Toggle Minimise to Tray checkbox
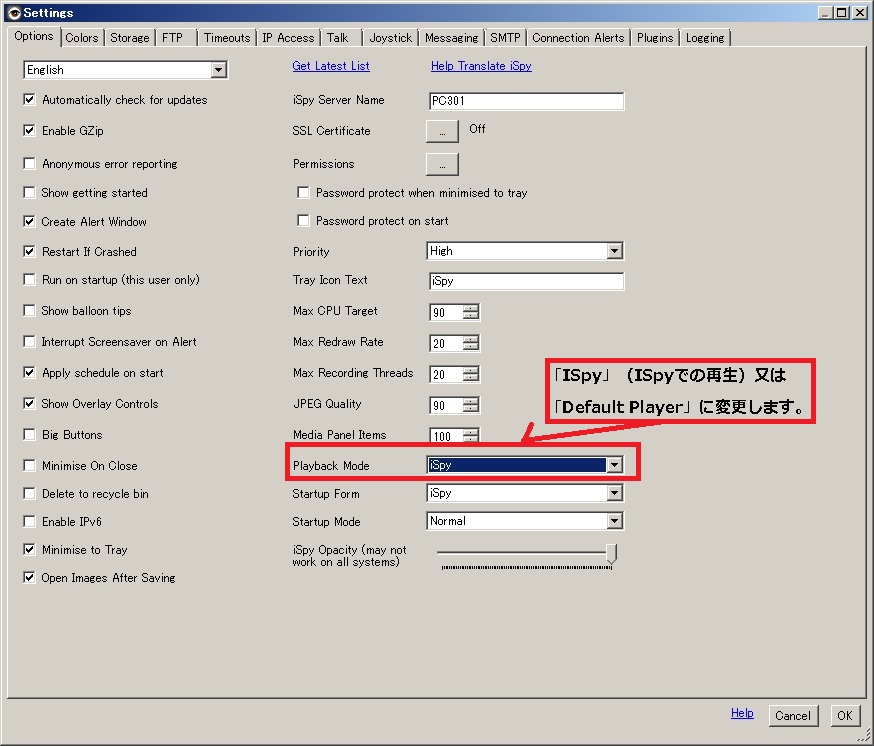874x746 pixels. pyautogui.click(x=29, y=550)
